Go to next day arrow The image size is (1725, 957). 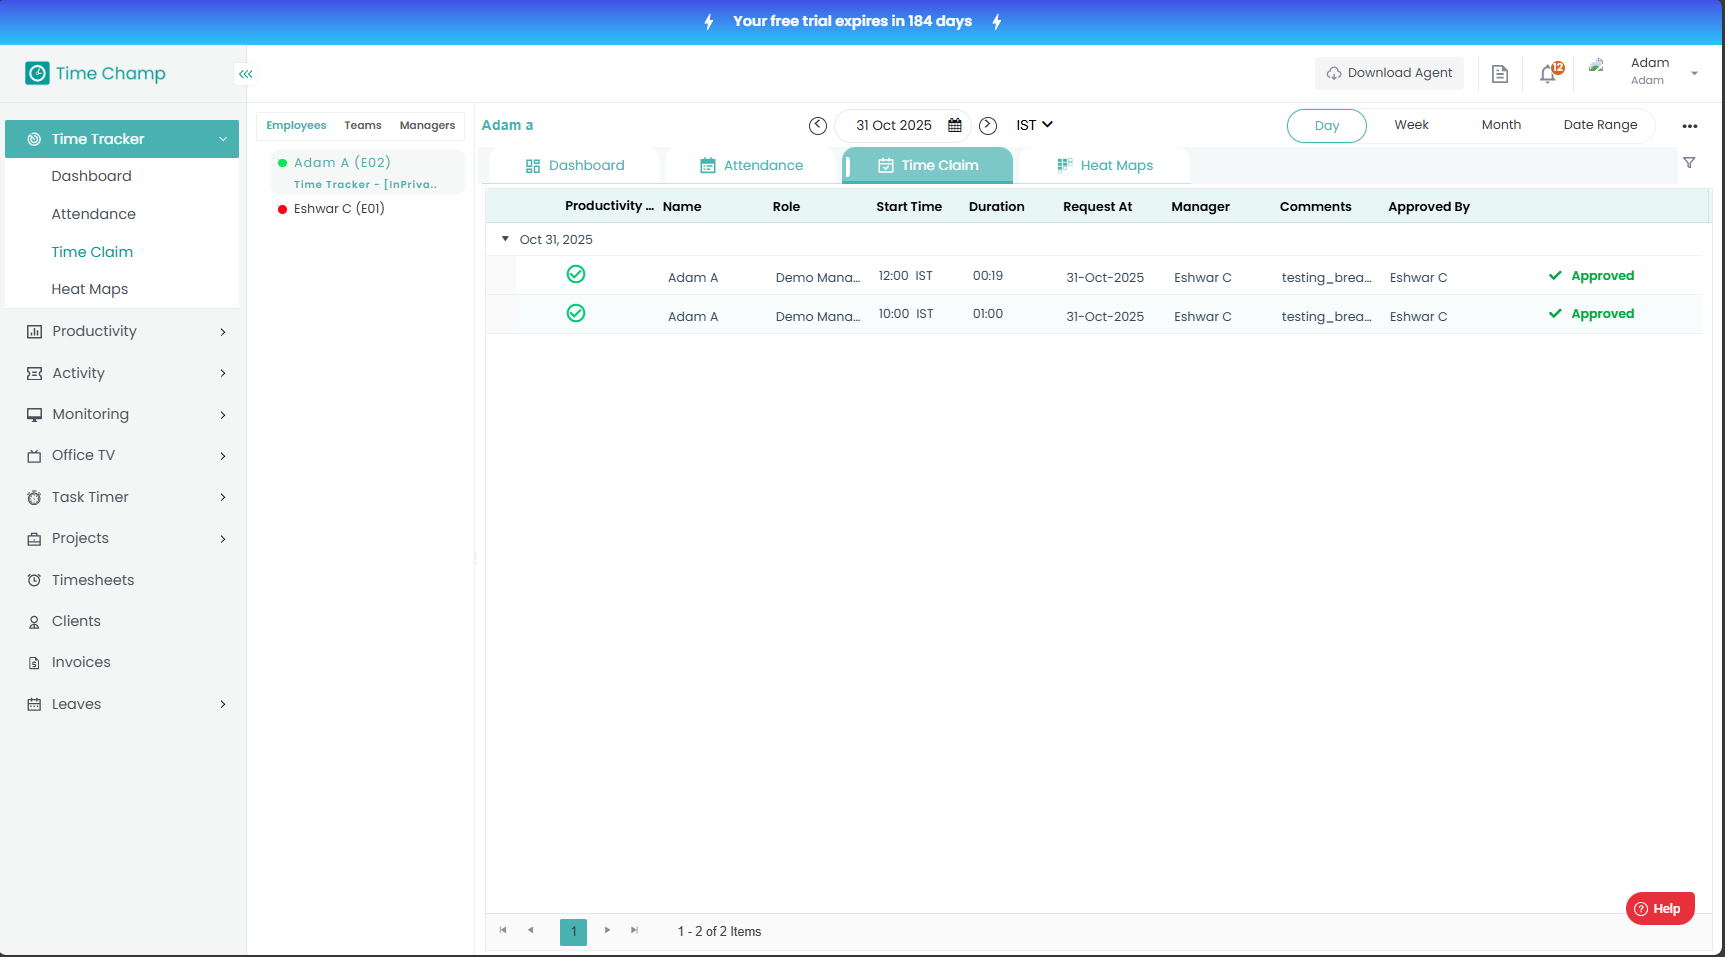pyautogui.click(x=988, y=125)
